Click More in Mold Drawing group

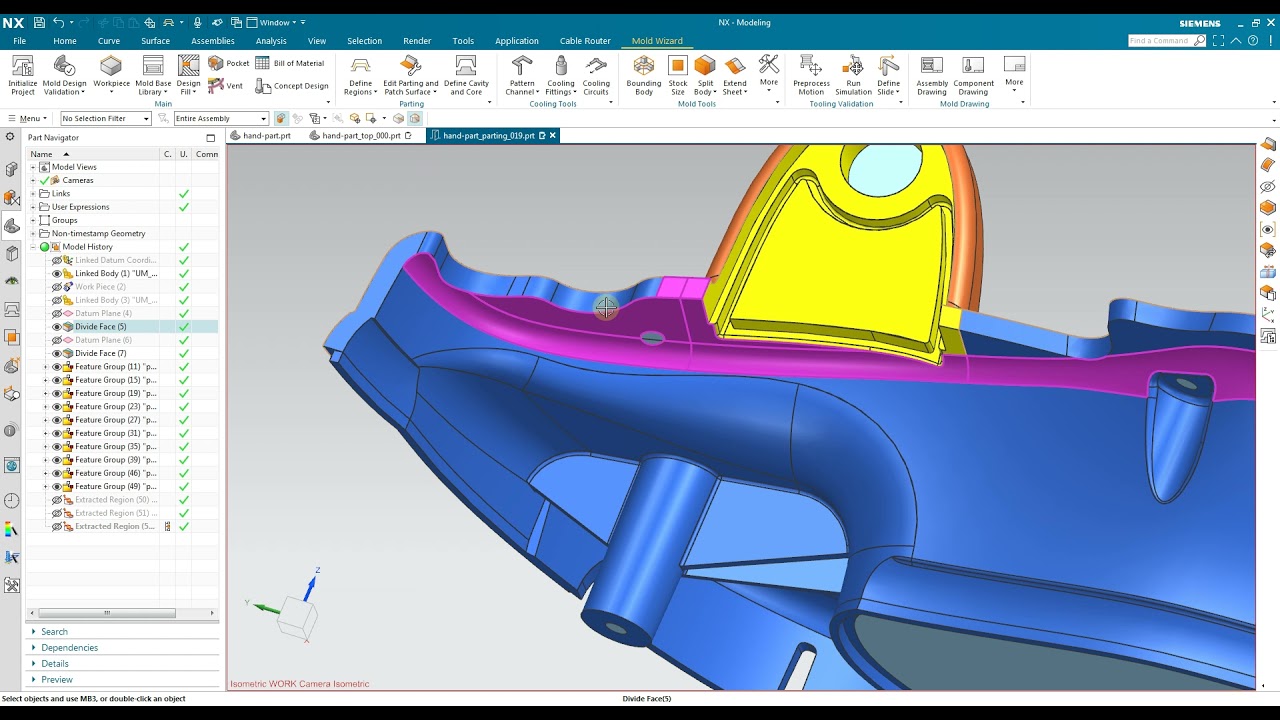tap(1014, 72)
